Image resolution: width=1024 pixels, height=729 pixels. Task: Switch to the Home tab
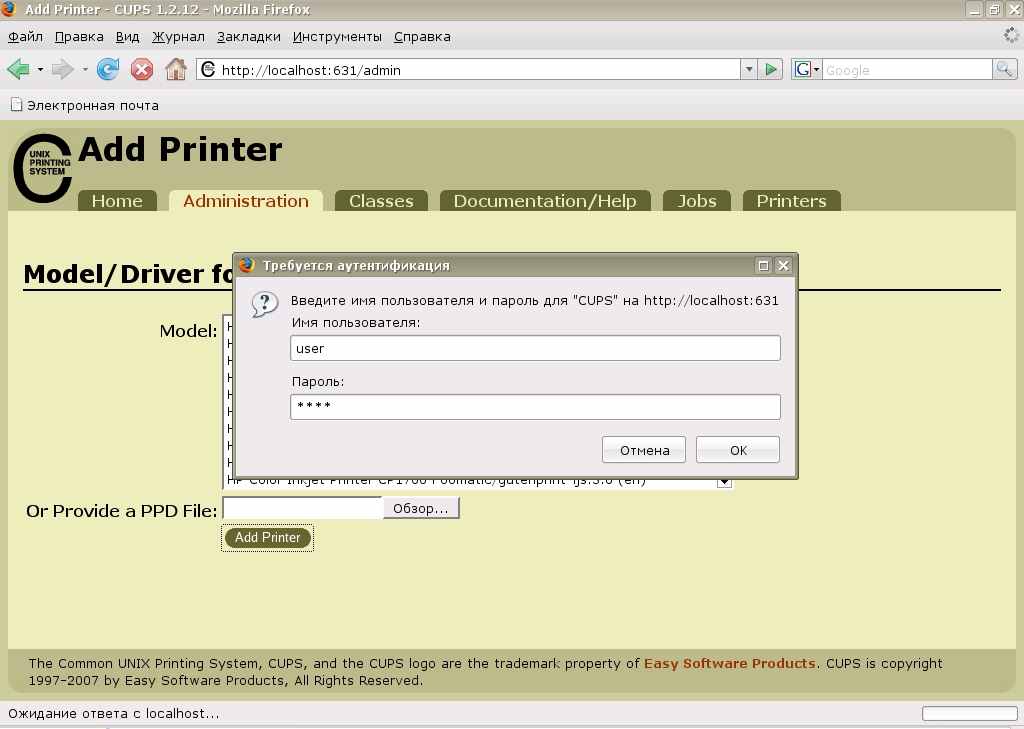tap(117, 201)
